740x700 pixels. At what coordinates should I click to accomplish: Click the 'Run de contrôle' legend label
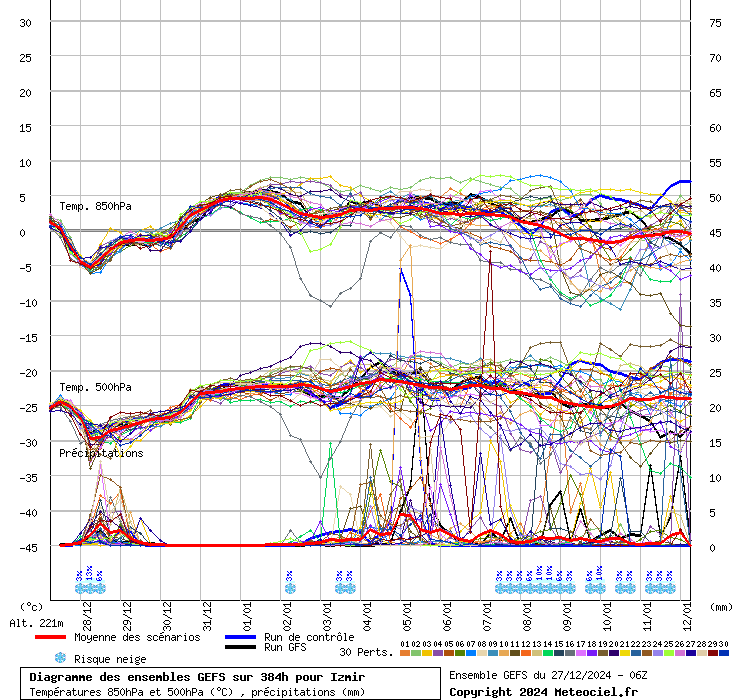309,637
